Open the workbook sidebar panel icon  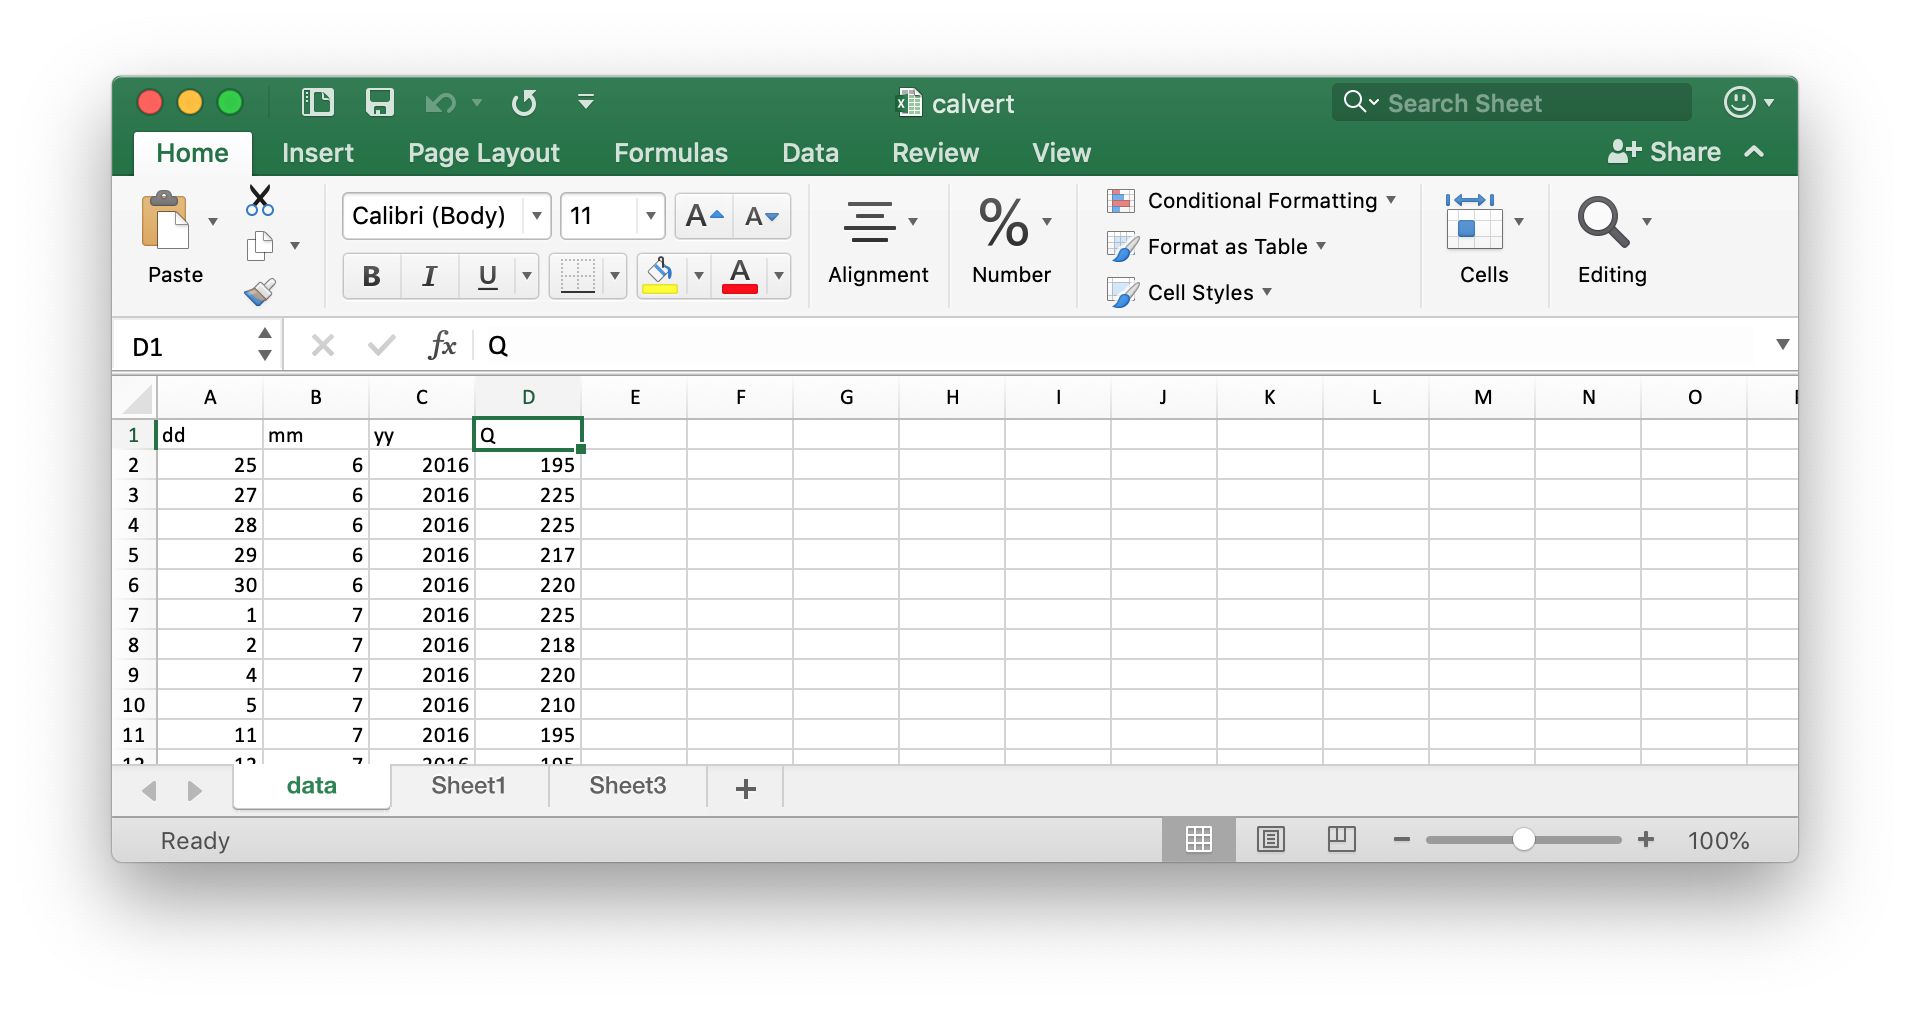[318, 102]
